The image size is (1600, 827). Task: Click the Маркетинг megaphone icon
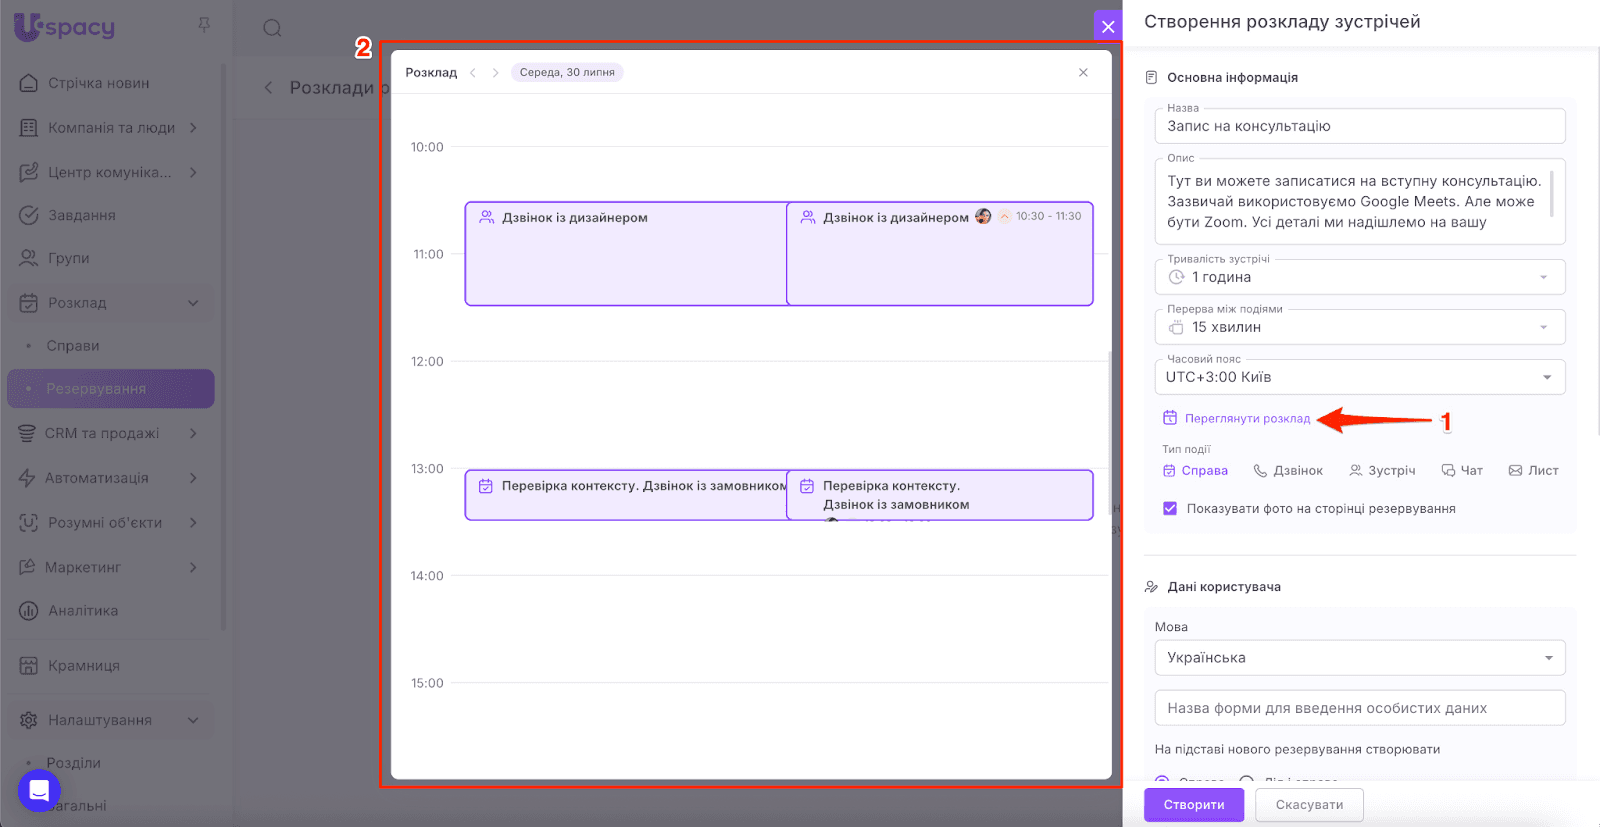[x=27, y=567]
